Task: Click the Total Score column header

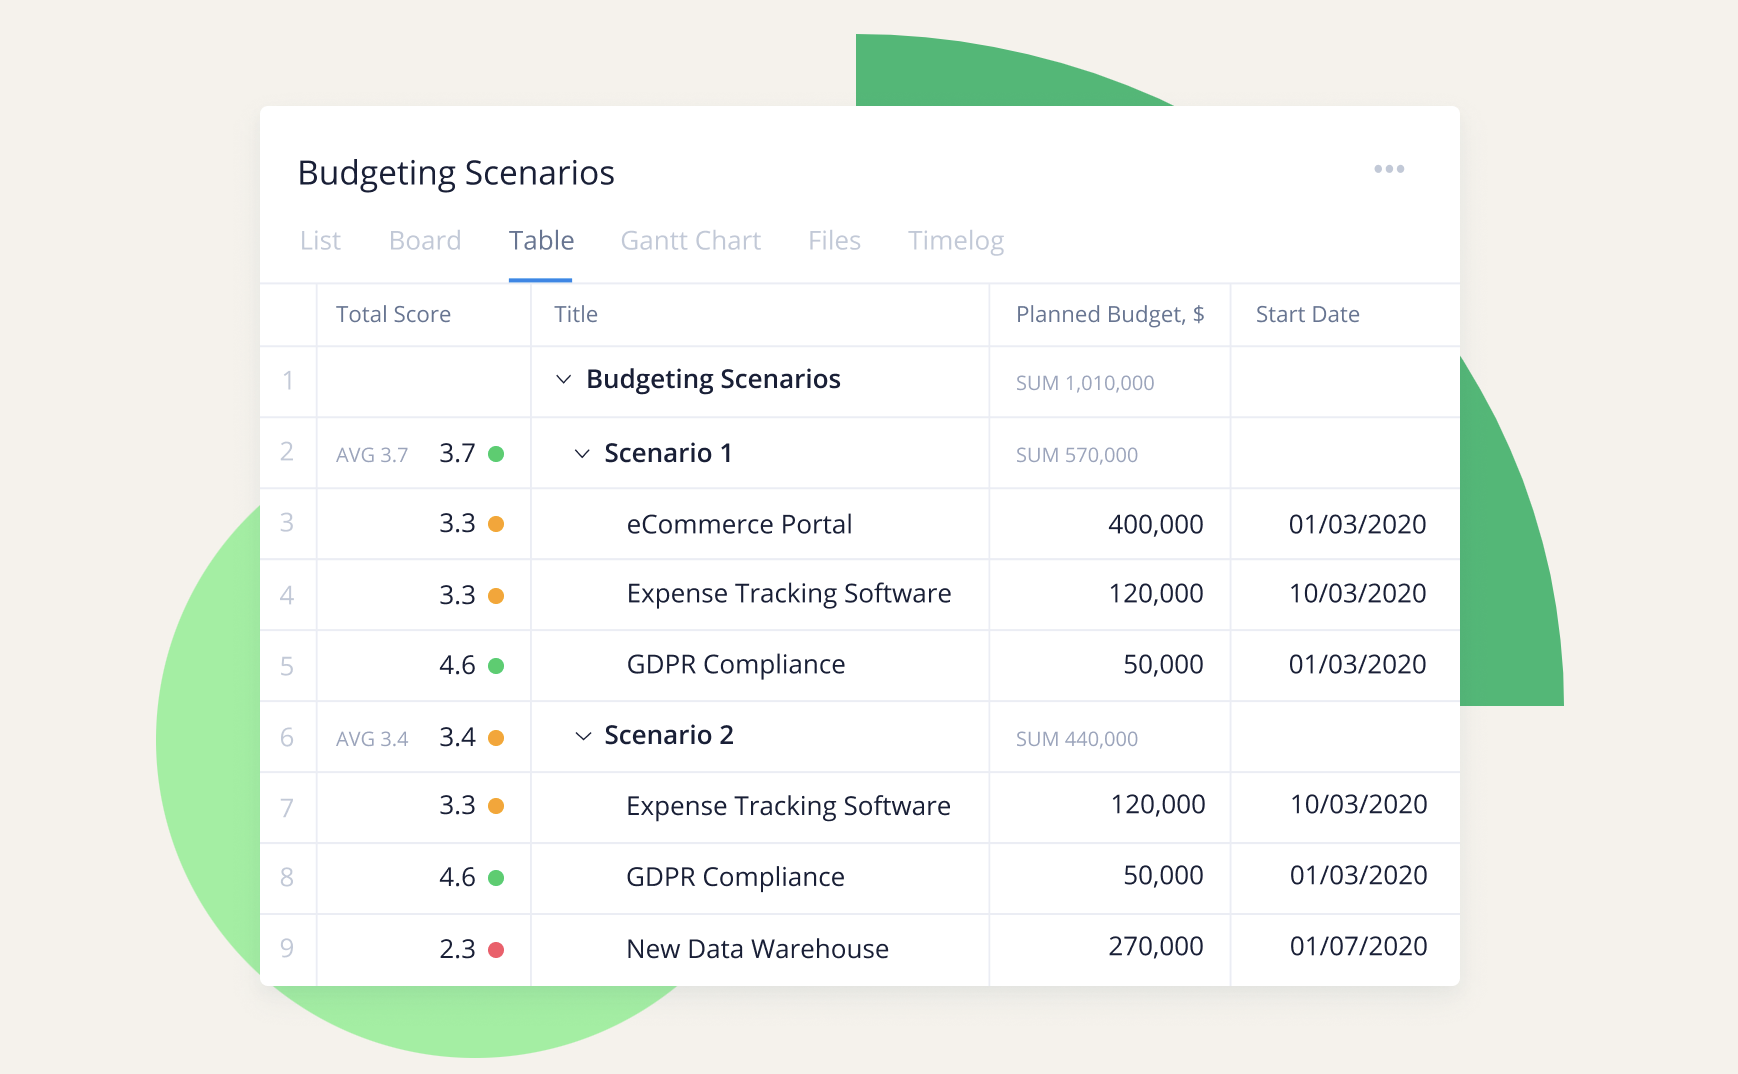Action: [393, 314]
